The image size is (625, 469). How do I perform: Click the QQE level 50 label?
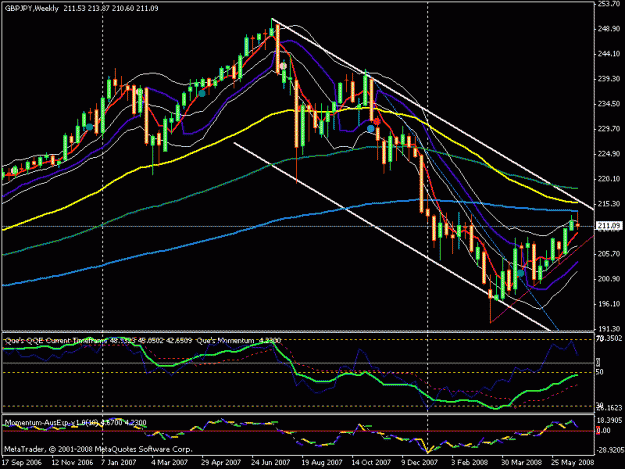point(600,372)
